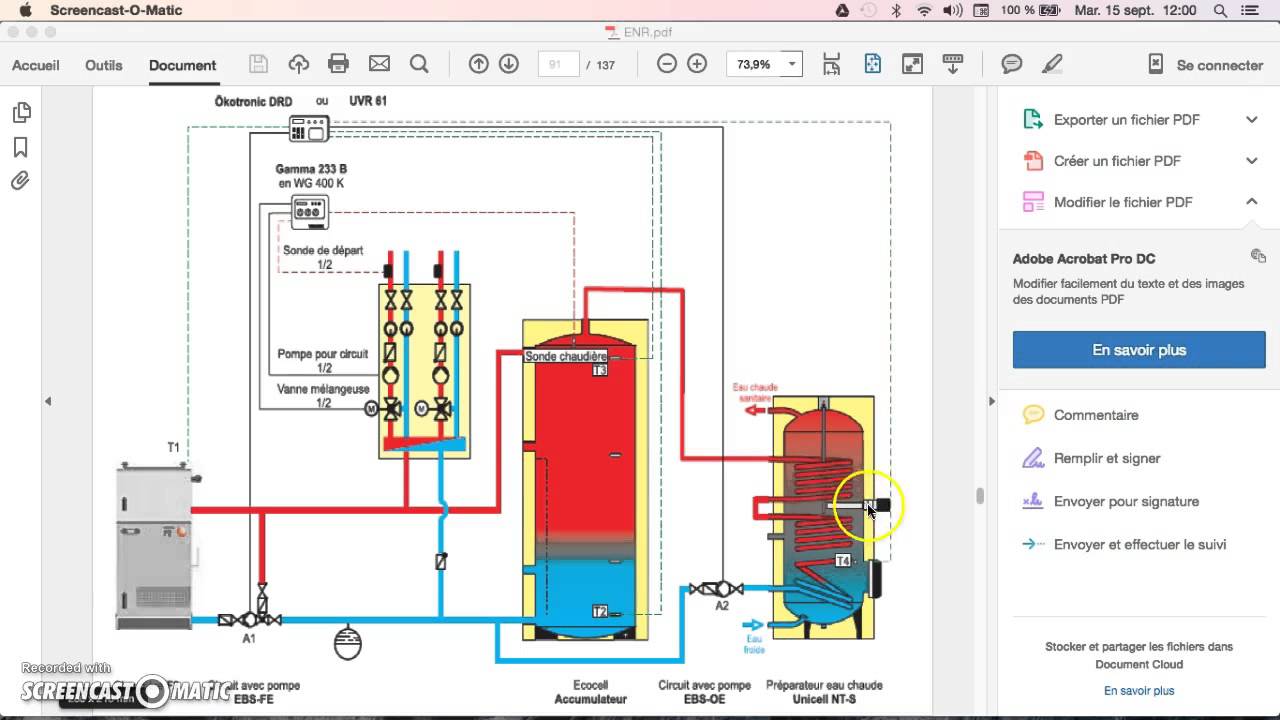
Task: Click the read mode toolbar icon
Action: pos(952,64)
